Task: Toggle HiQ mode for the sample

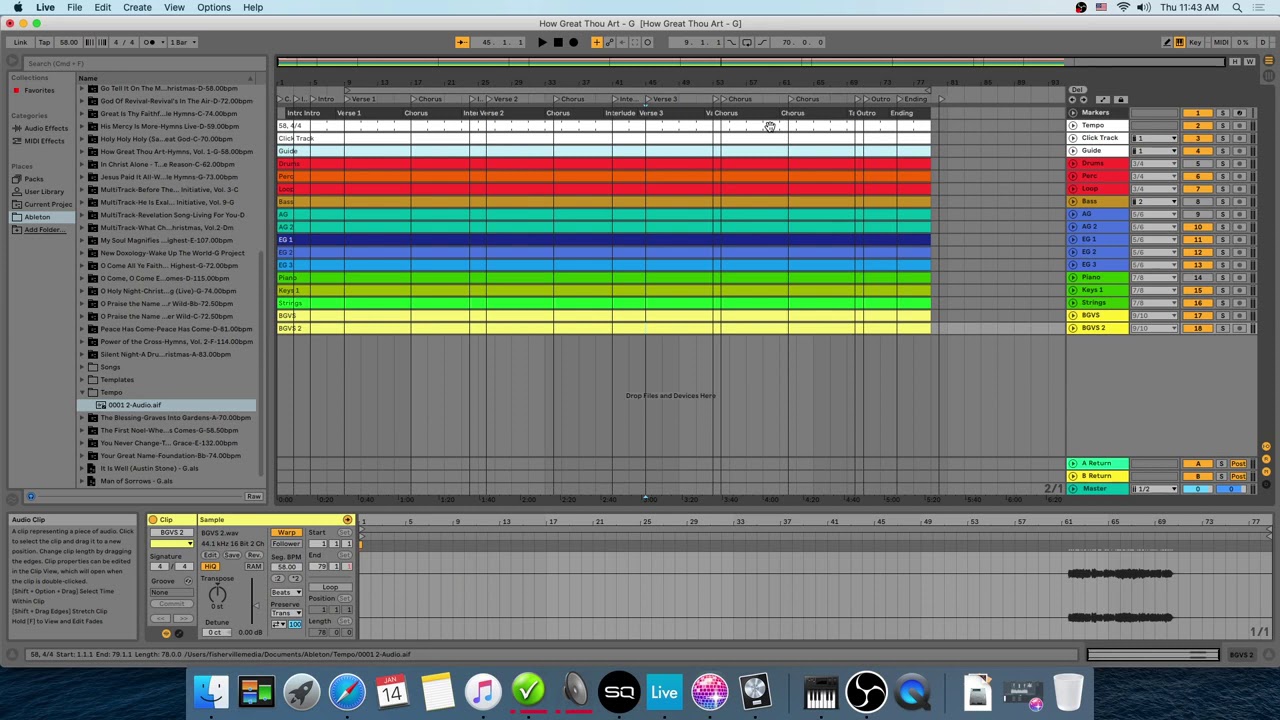Action: [210, 567]
